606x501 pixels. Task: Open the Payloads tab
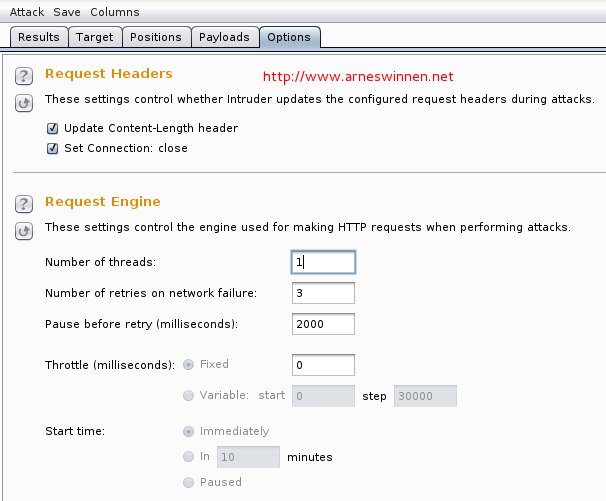[224, 37]
